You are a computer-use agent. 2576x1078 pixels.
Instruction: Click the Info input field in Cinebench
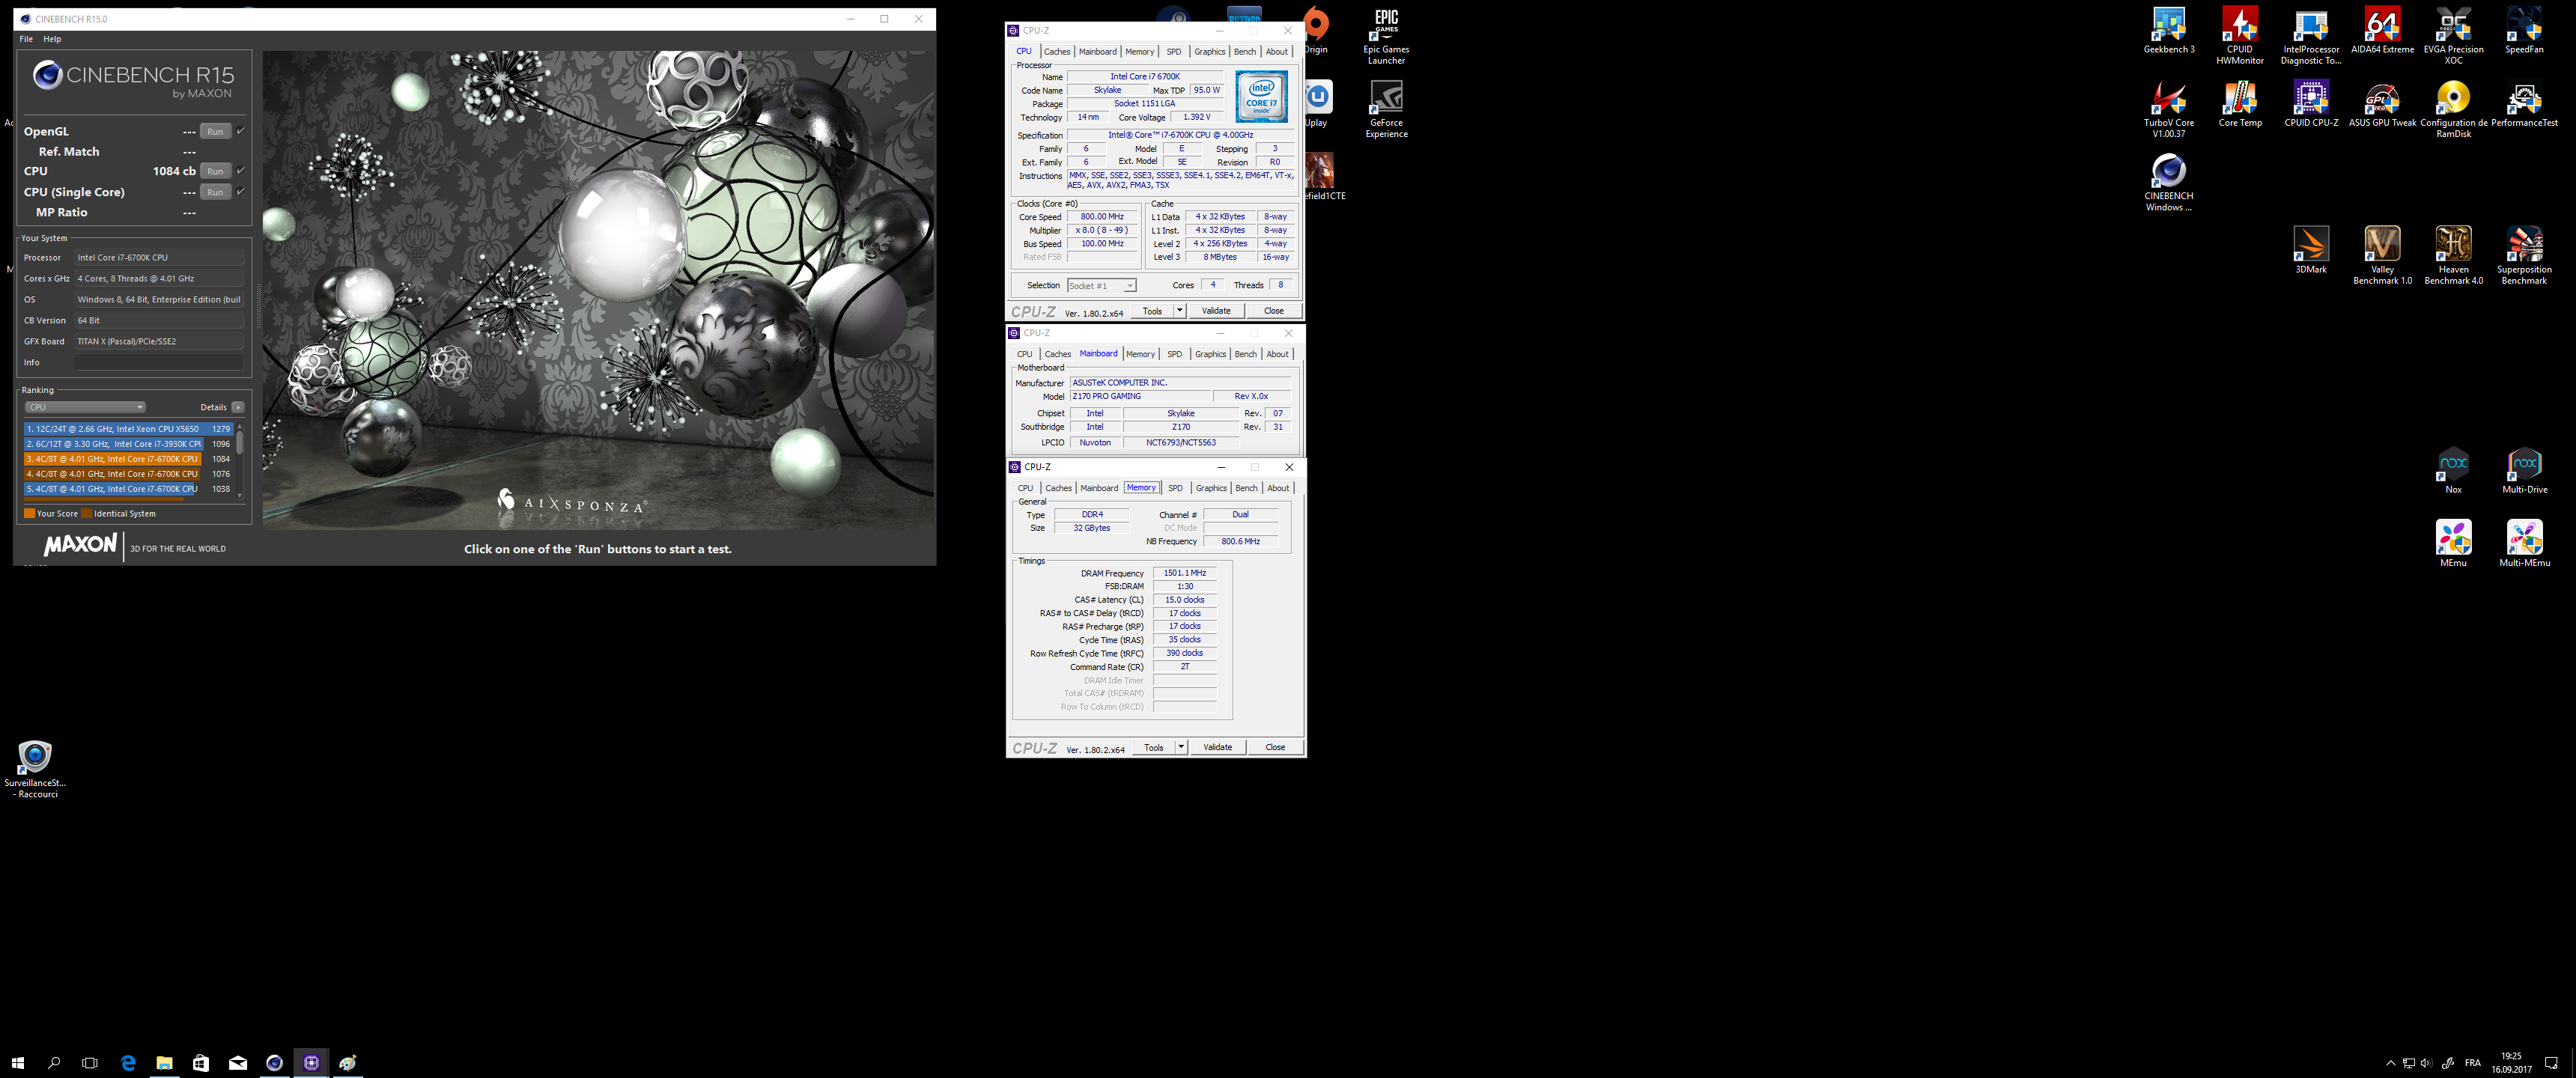click(159, 362)
